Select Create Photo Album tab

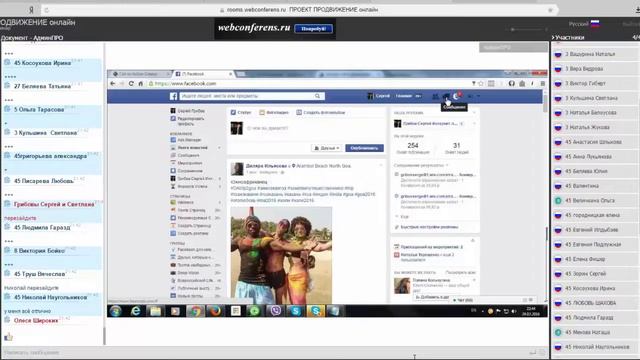tap(321, 112)
